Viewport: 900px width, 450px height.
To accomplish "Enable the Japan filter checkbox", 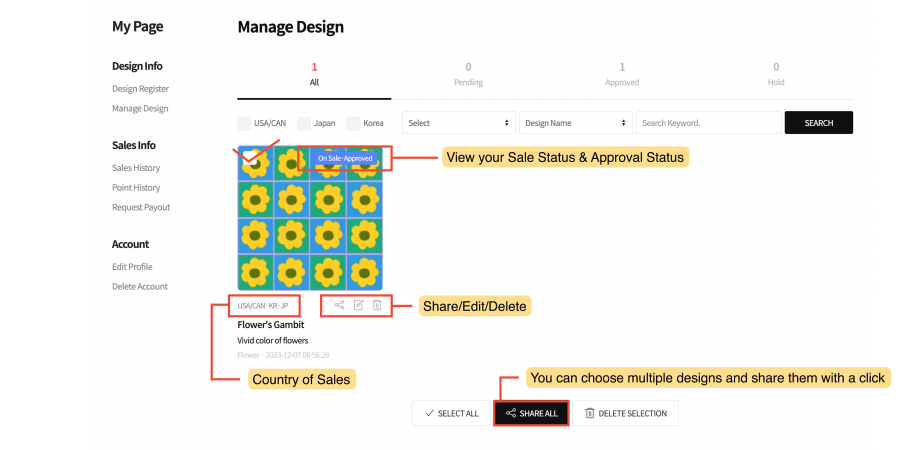I will pos(304,123).
